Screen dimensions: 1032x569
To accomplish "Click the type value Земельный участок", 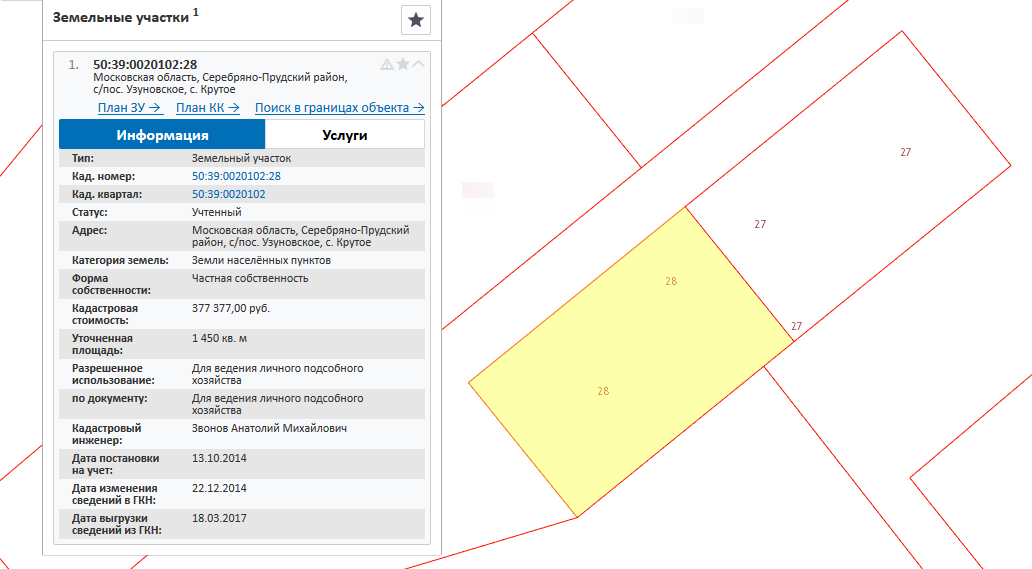I will coord(242,159).
